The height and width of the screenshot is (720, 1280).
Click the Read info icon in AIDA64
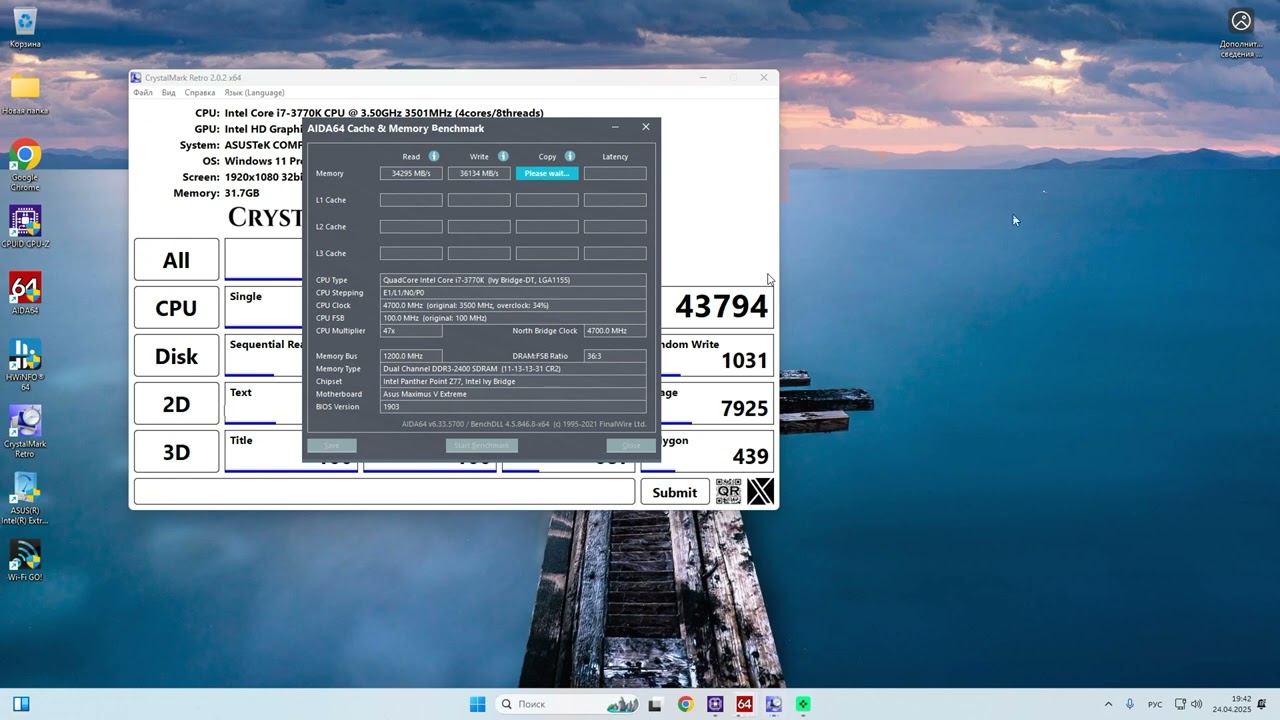click(434, 156)
